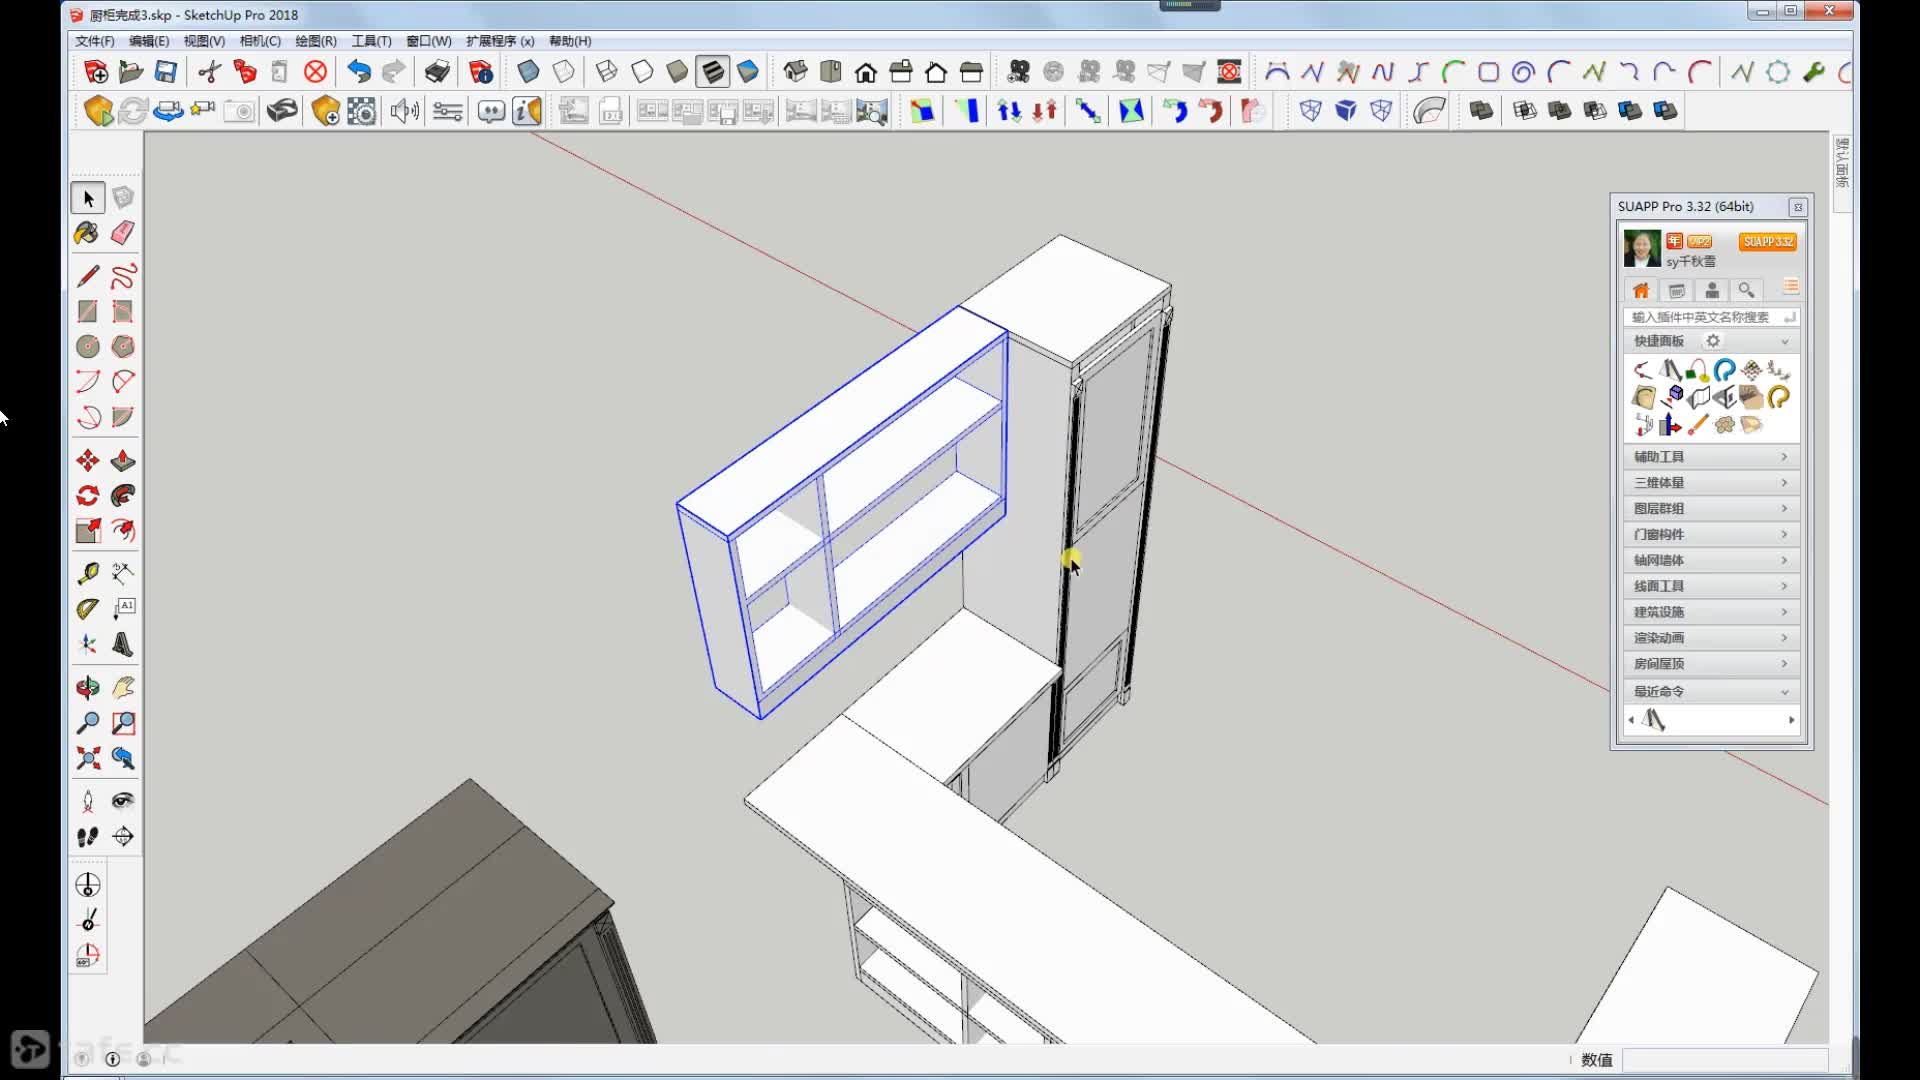Image resolution: width=1920 pixels, height=1080 pixels.
Task: Activate the Move tool
Action: [88, 460]
